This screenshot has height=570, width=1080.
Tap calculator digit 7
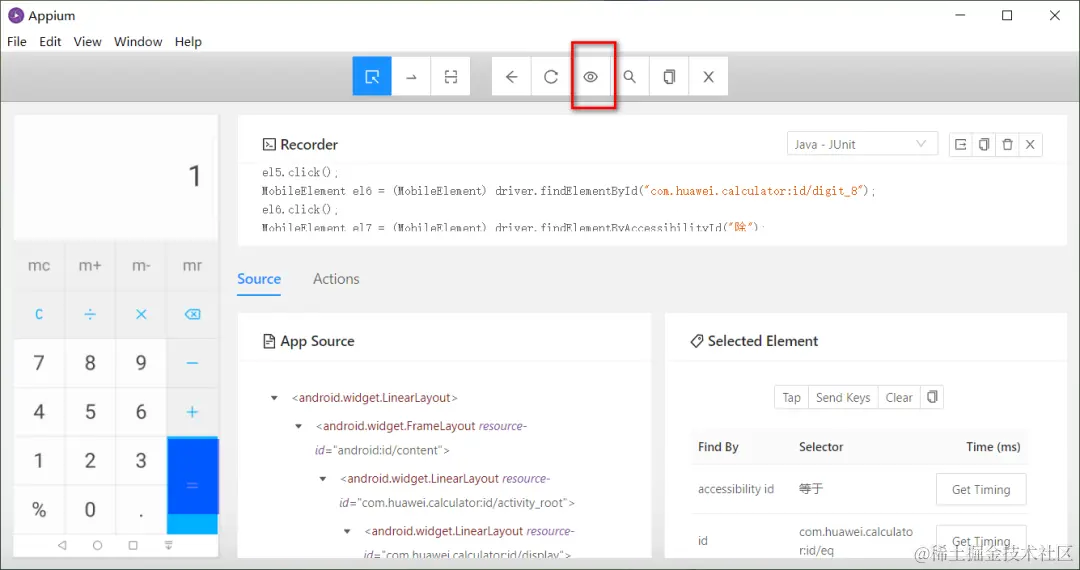point(39,363)
